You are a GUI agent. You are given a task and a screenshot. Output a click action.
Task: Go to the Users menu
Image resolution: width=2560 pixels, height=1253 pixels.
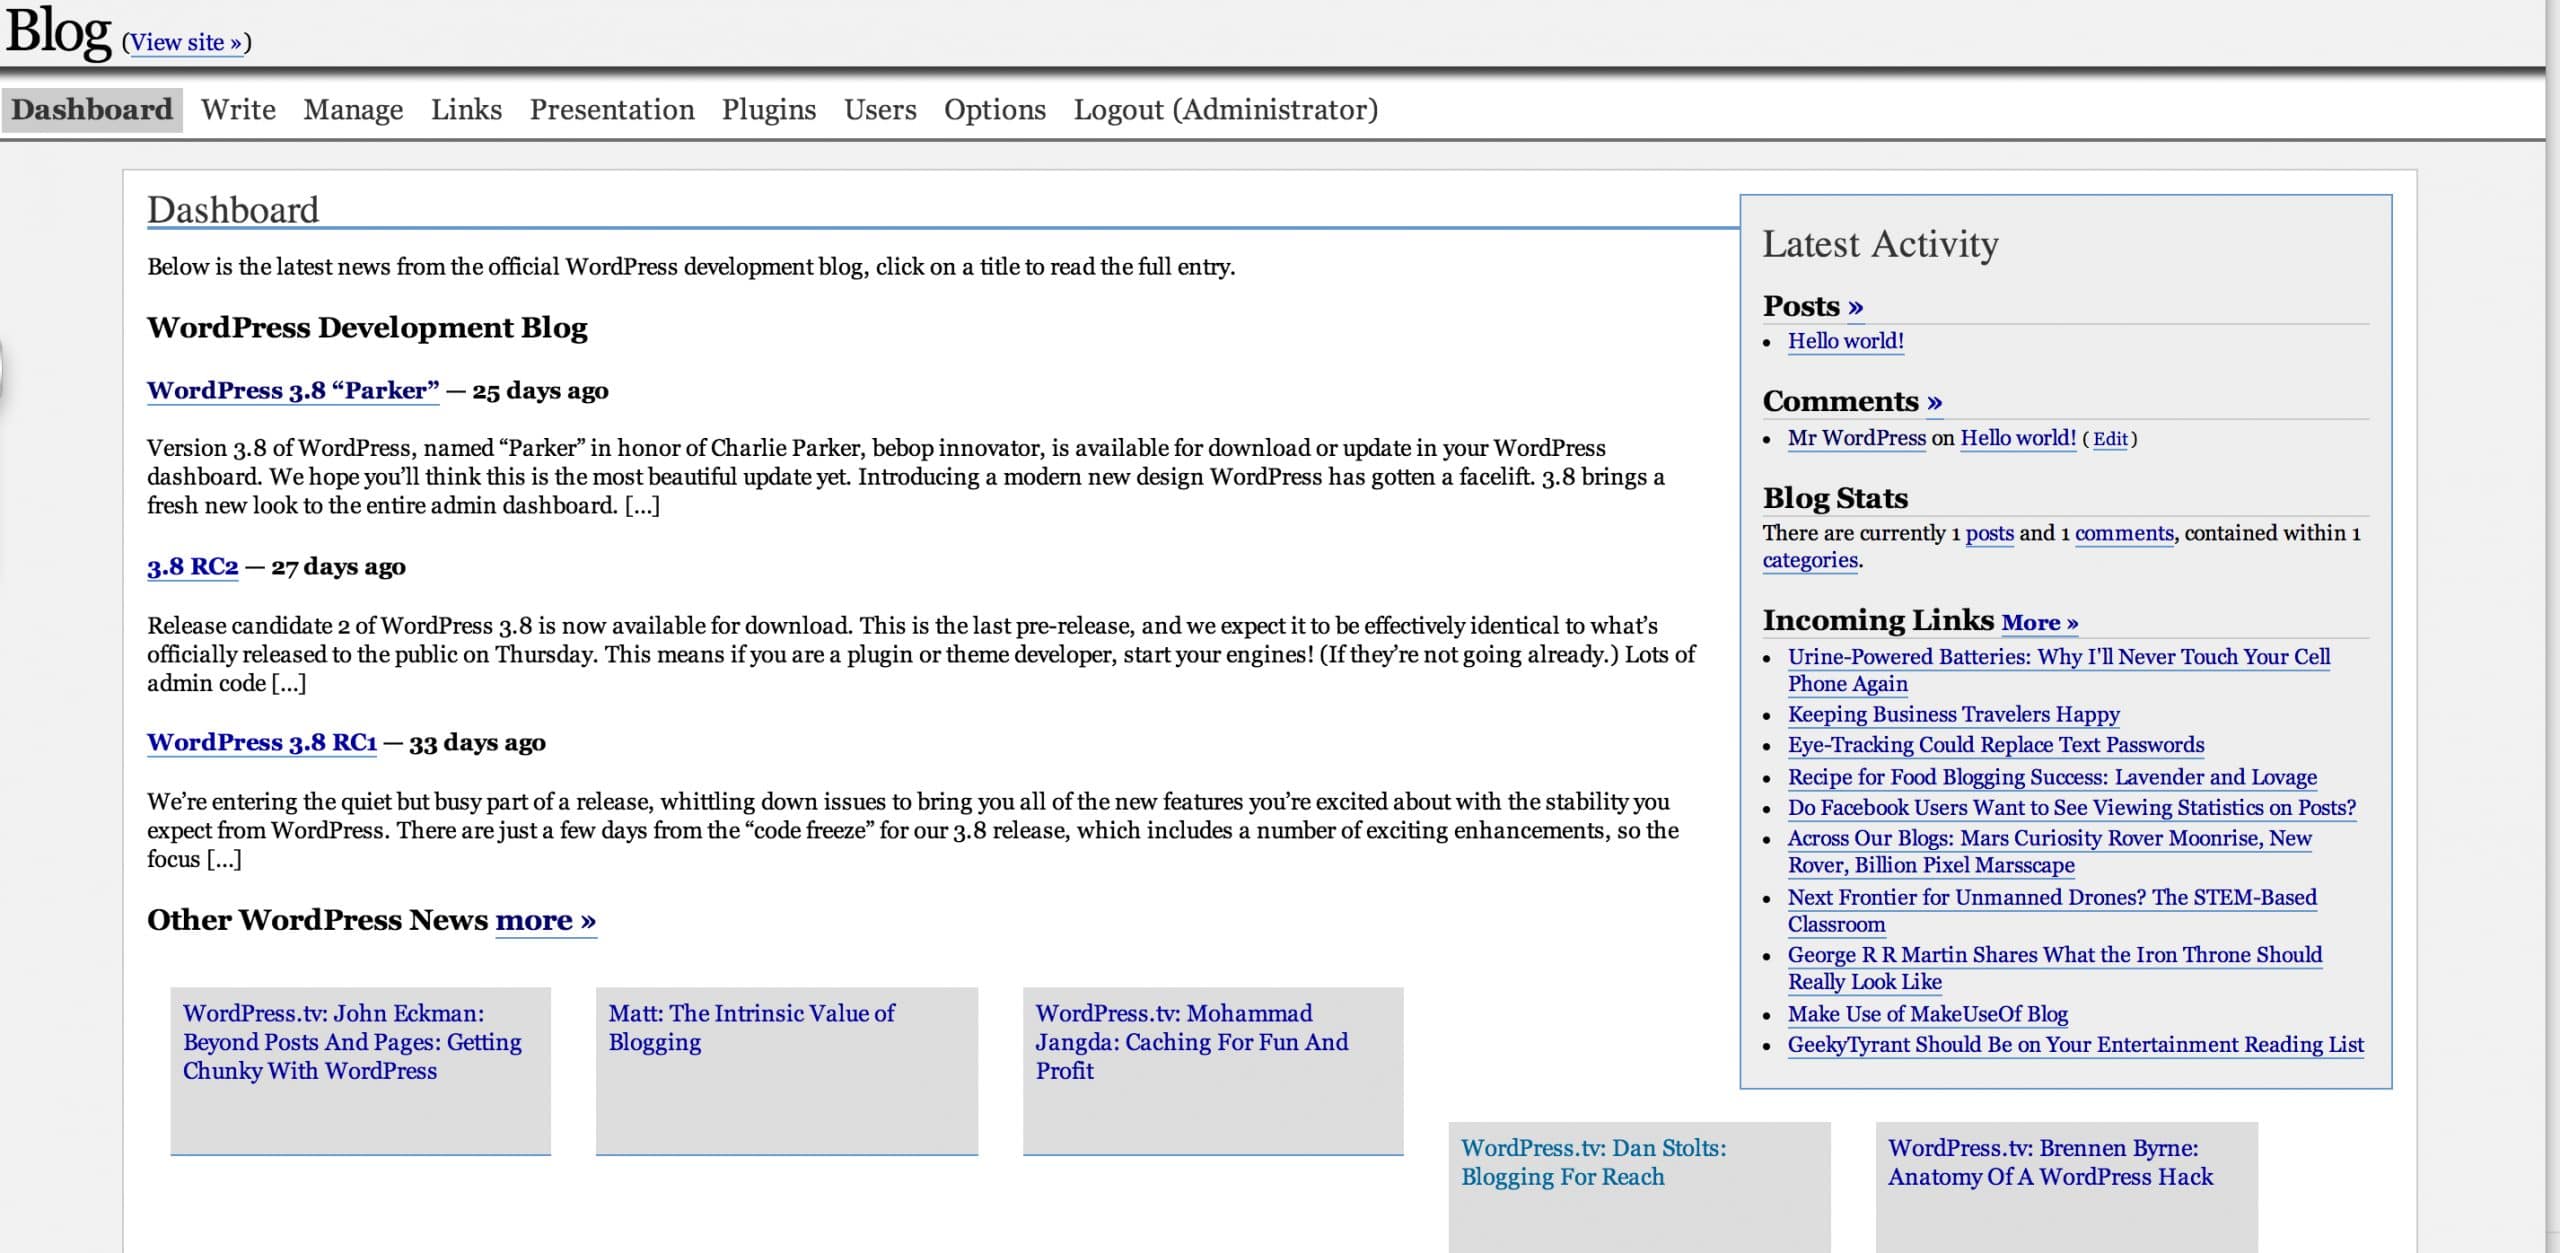(x=880, y=109)
